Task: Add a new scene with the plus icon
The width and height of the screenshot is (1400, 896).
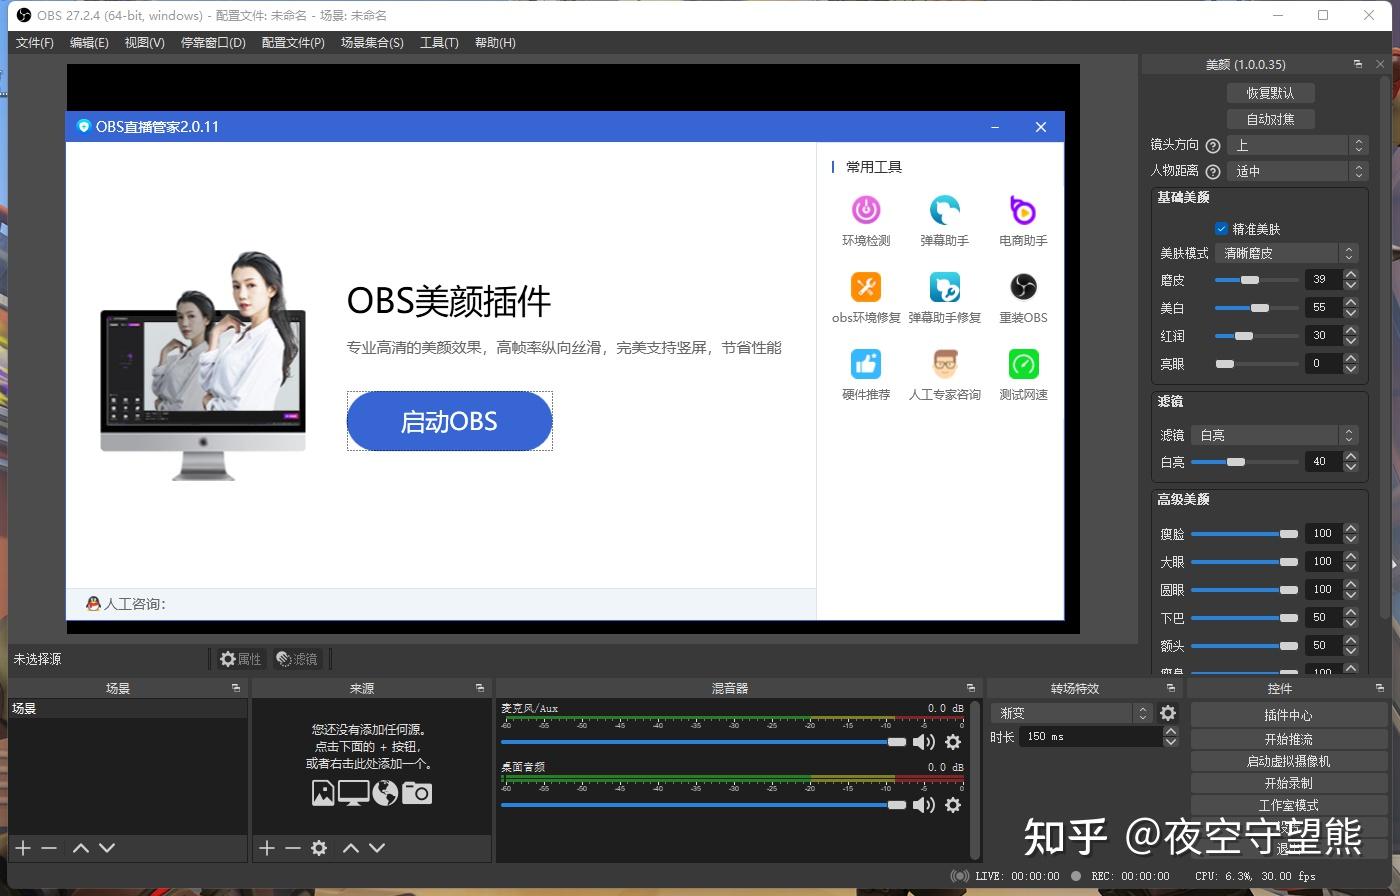Action: pos(23,848)
